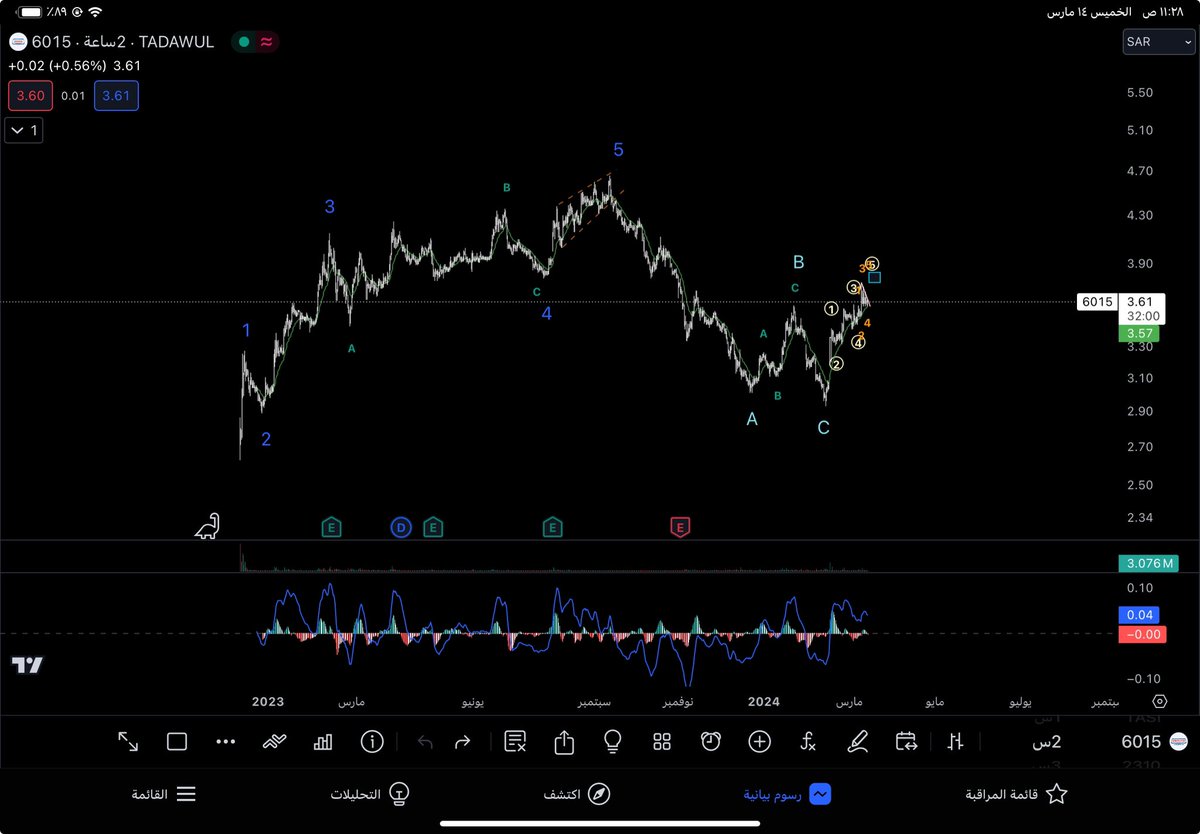Open the three-dots more options
1200x834 pixels.
225,742
